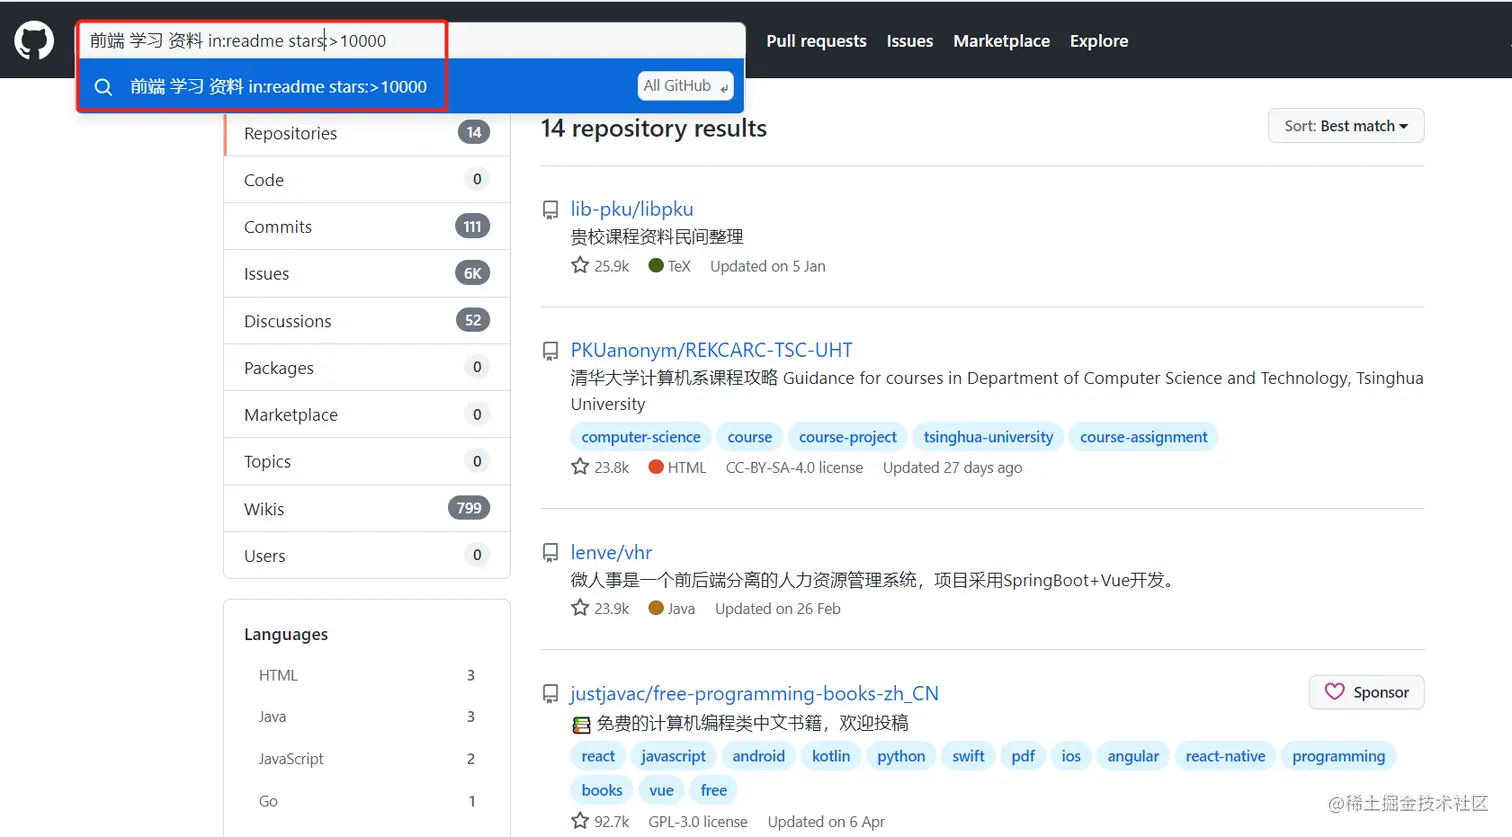The image size is (1512, 837).
Task: Click the books topic tag
Action: tap(602, 790)
